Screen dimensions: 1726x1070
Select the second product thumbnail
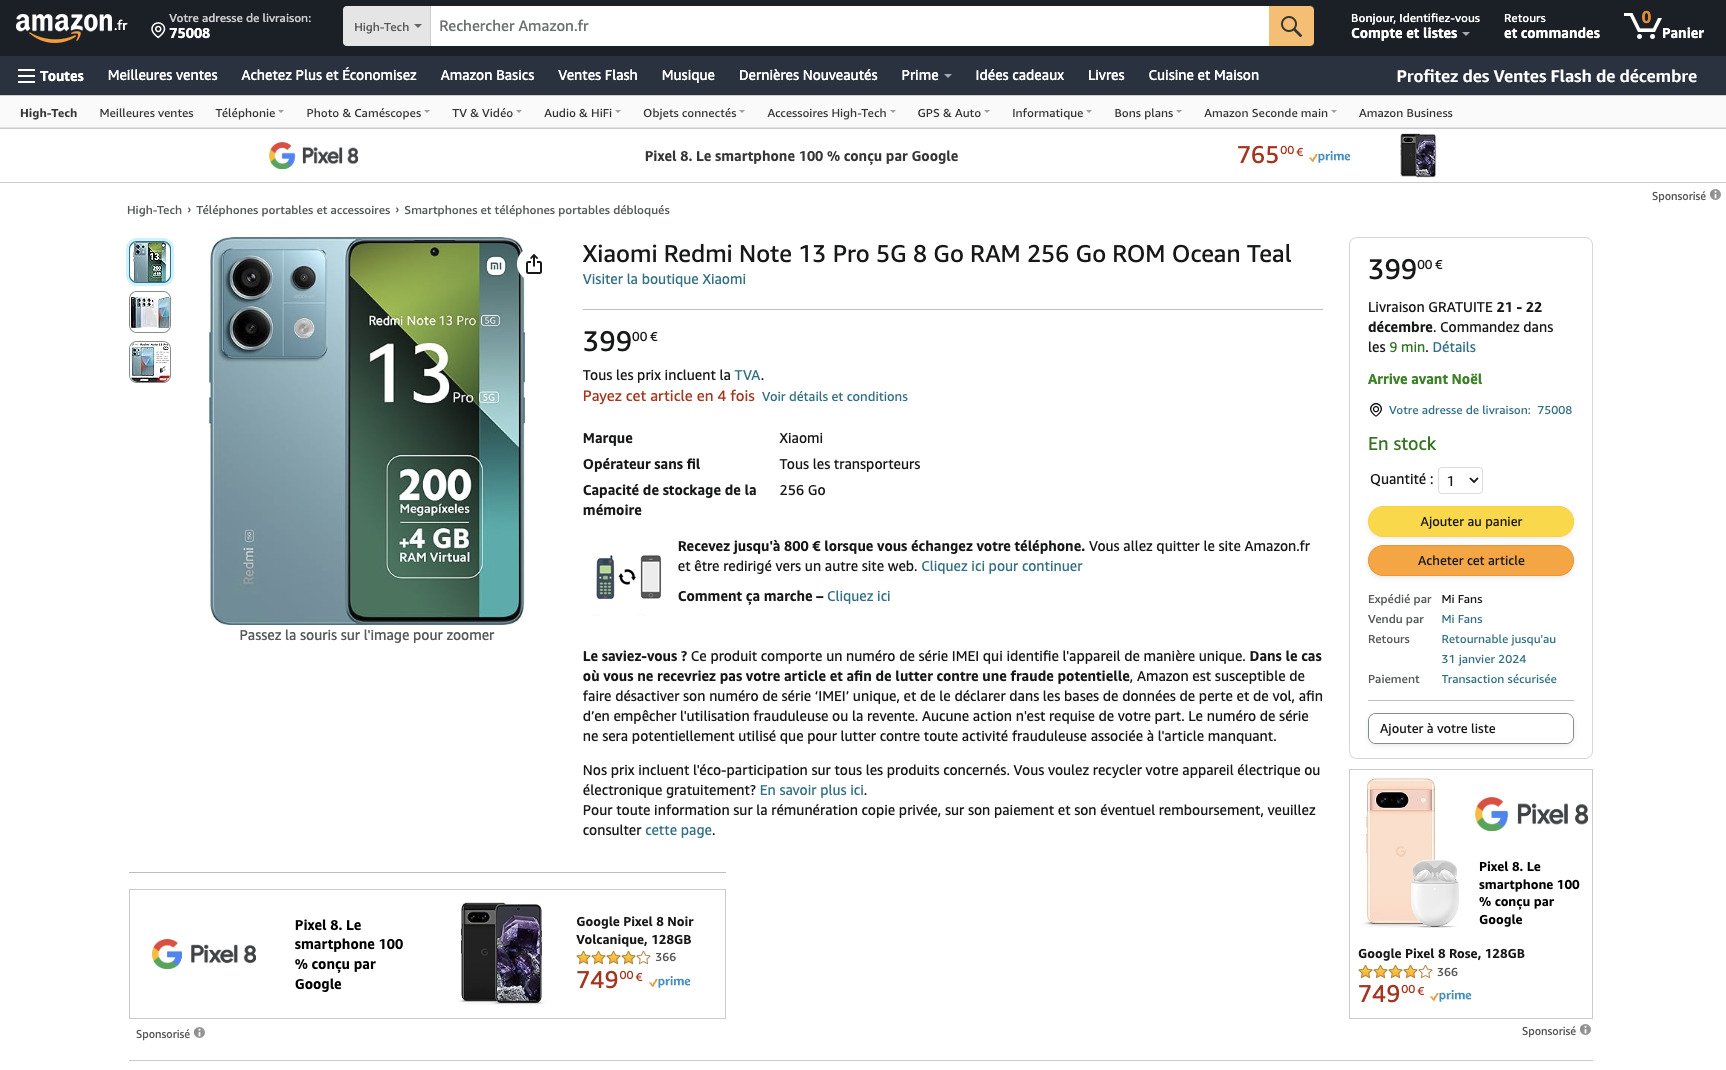150,312
